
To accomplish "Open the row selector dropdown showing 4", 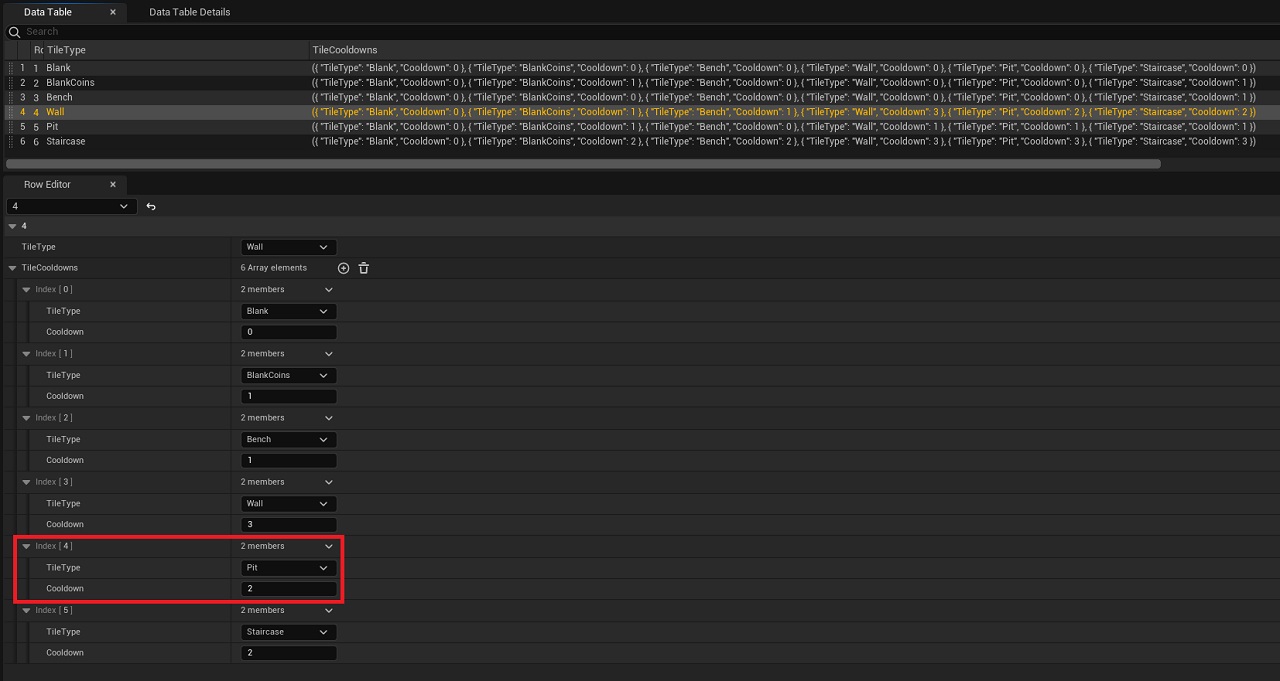I will coord(70,206).
